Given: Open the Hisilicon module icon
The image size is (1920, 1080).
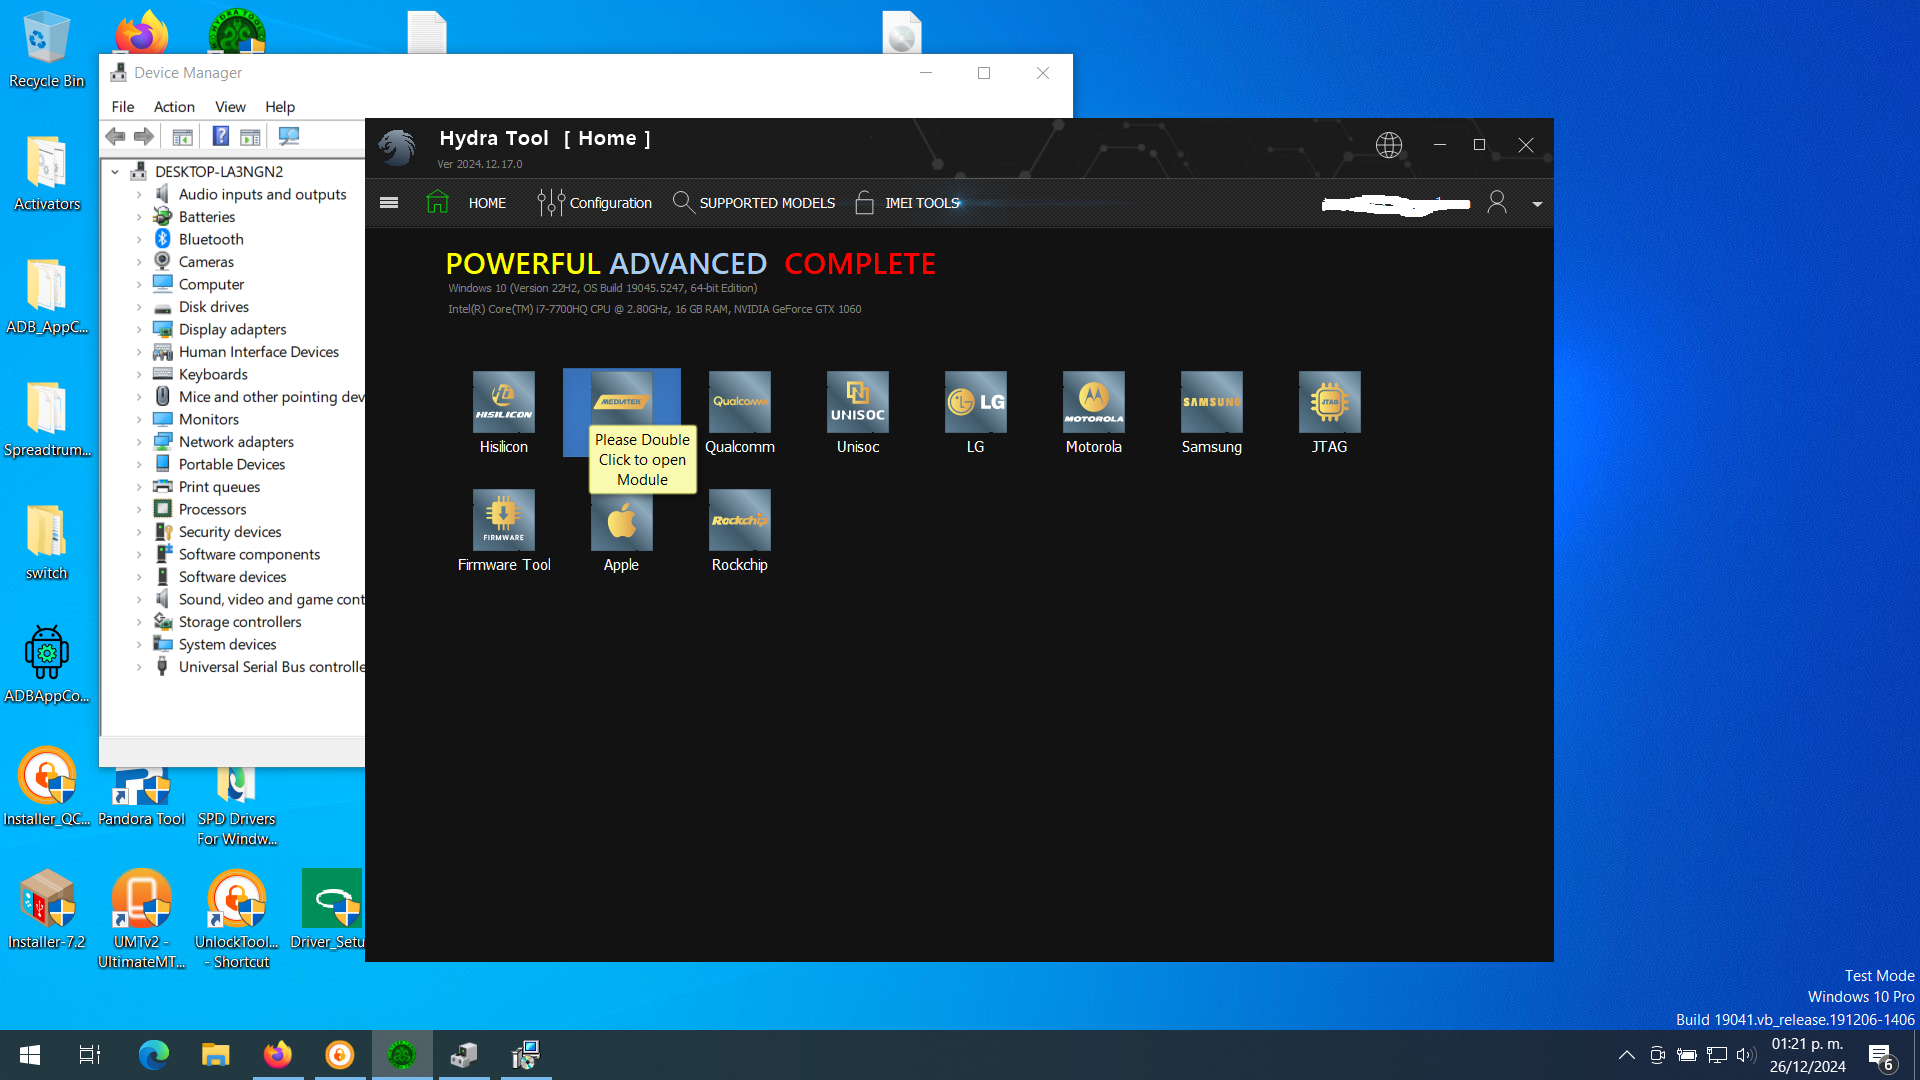Looking at the screenshot, I should [504, 402].
